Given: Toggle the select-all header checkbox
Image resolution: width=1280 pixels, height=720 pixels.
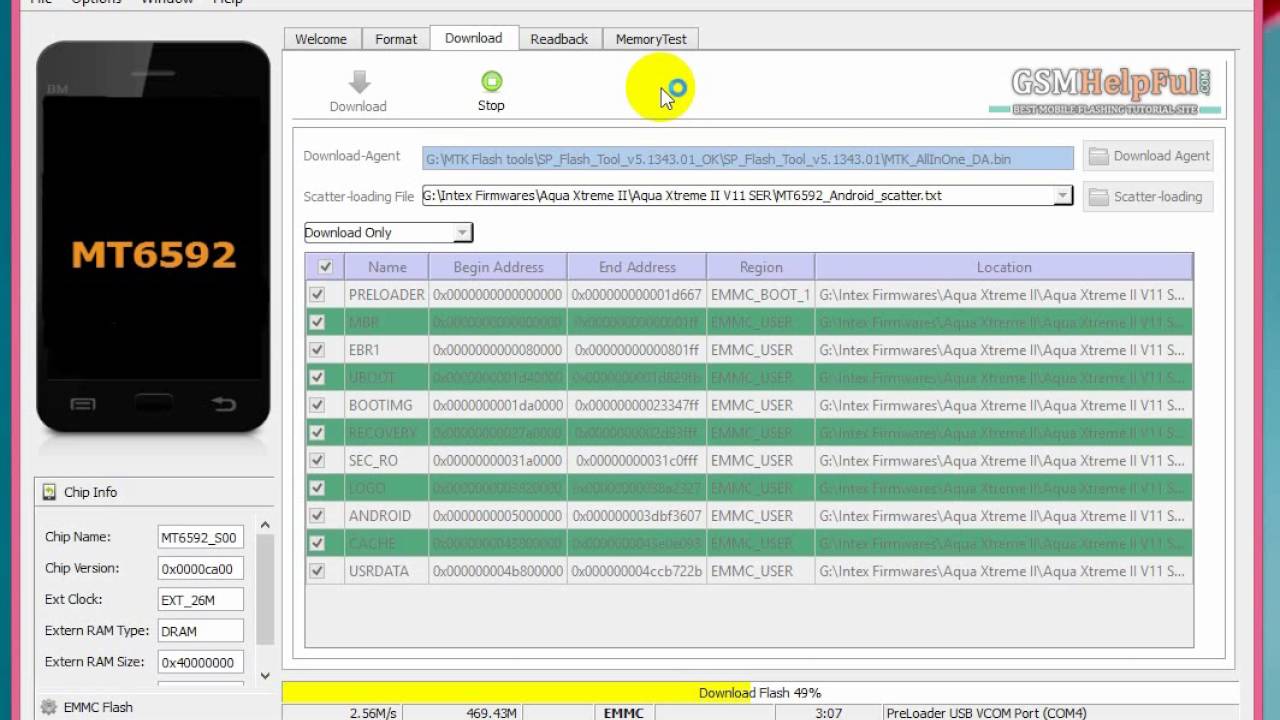Looking at the screenshot, I should (x=324, y=267).
